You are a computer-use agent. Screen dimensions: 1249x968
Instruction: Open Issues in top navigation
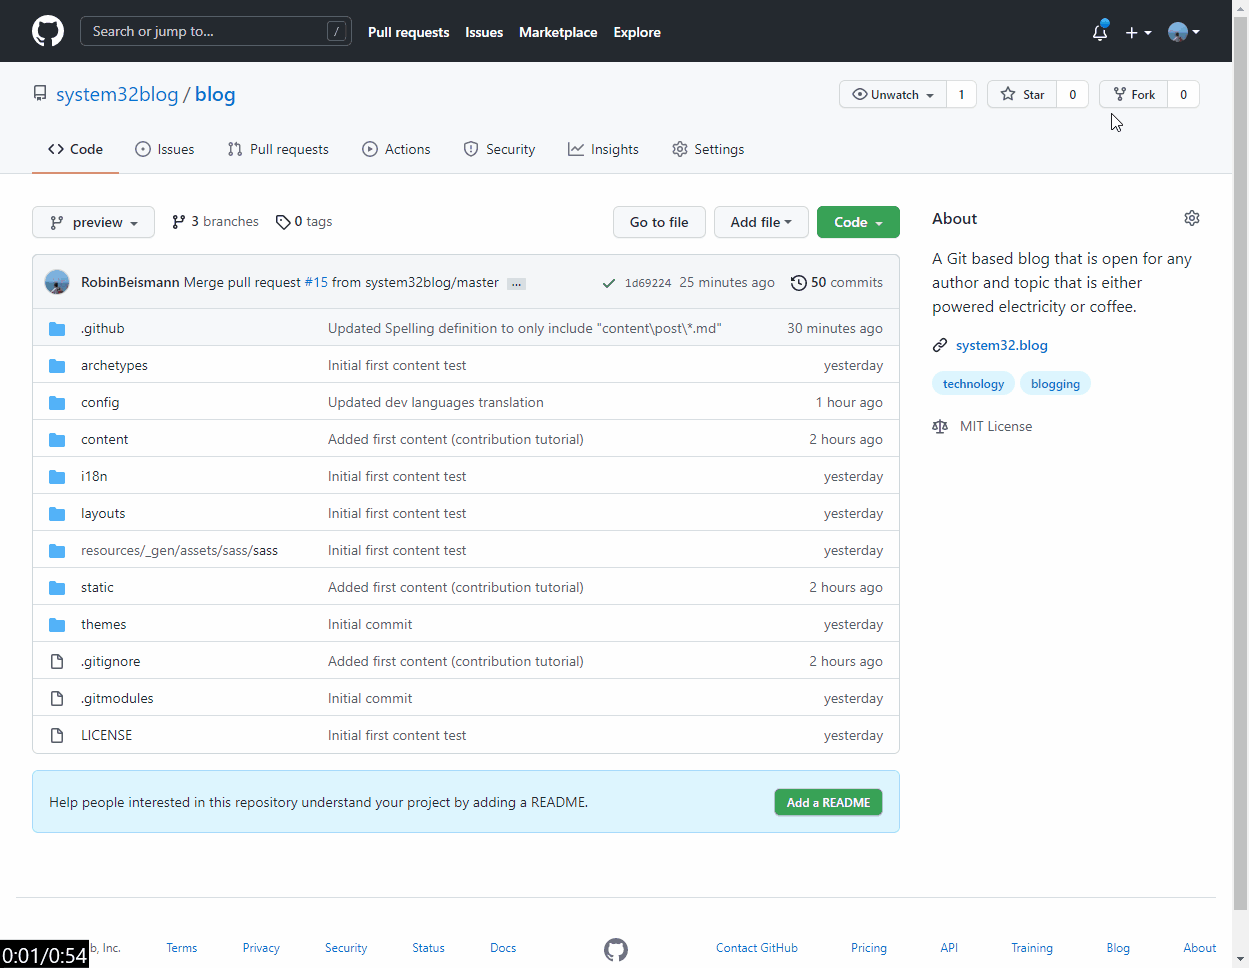[484, 32]
